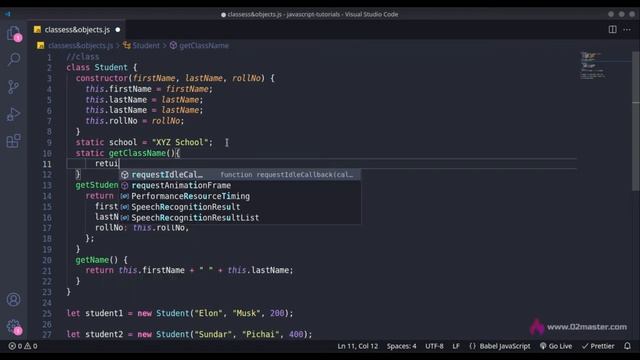Click Ln 11, Col 12 status entry
Image resolution: width=640 pixels, height=360 pixels.
pyautogui.click(x=358, y=346)
